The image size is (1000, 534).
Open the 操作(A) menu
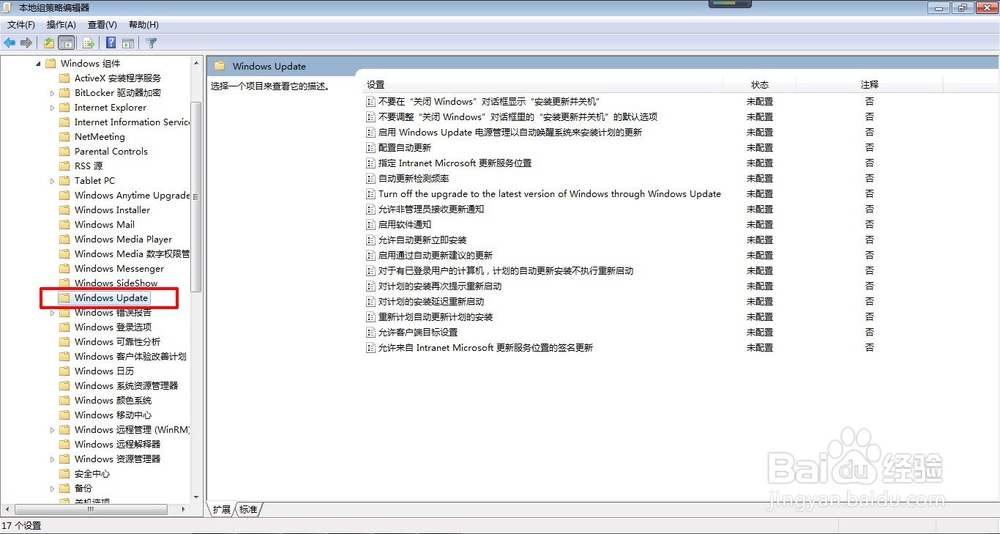point(61,25)
